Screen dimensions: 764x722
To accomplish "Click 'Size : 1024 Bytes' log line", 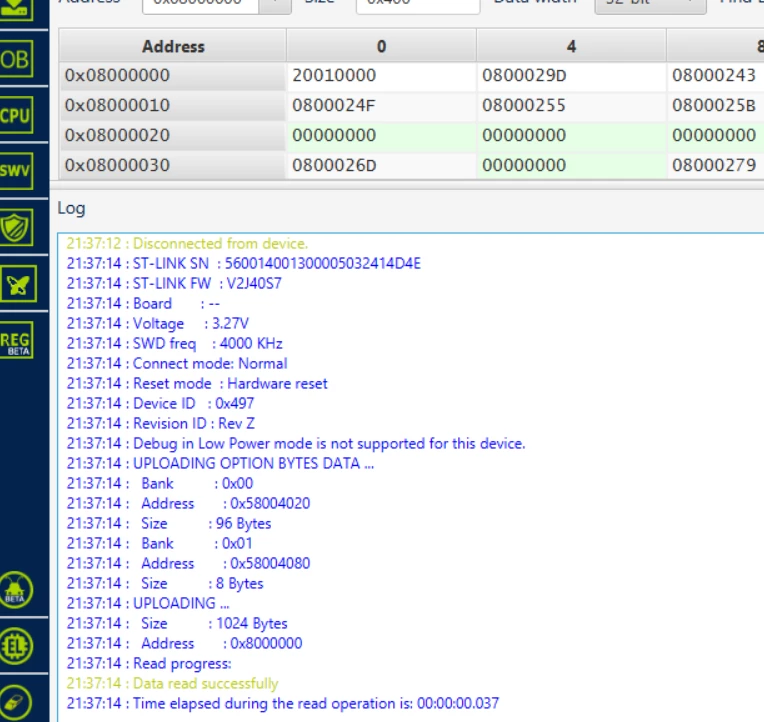I will pos(177,623).
